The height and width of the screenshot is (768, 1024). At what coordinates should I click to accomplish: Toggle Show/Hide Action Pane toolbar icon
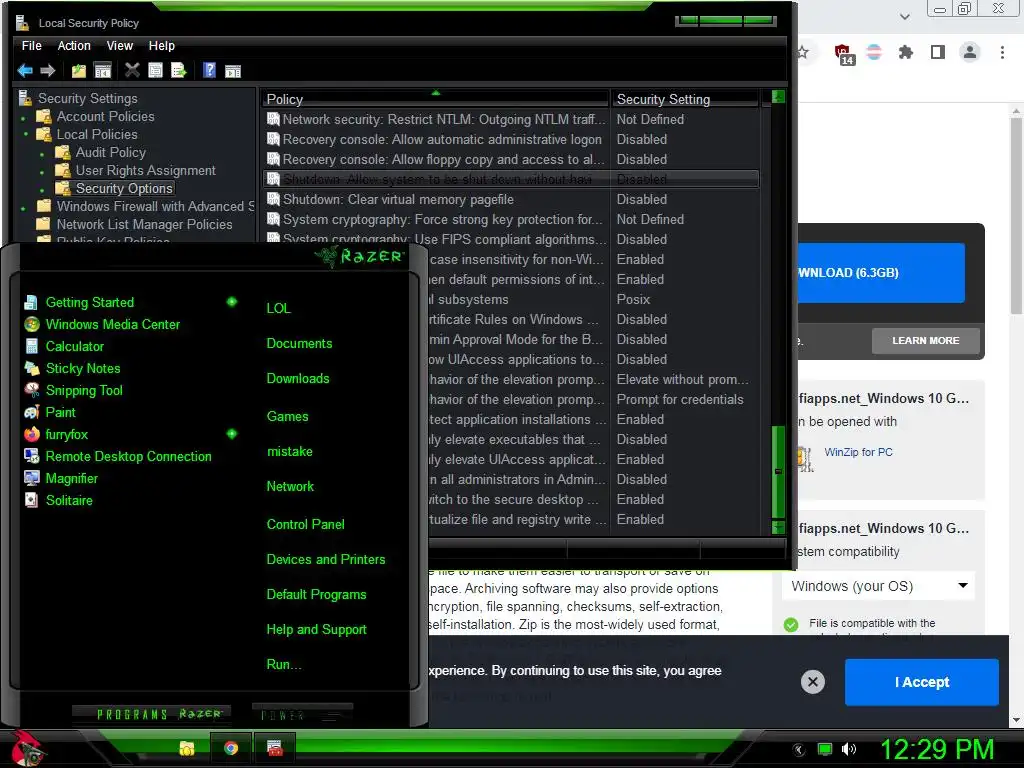pos(233,71)
